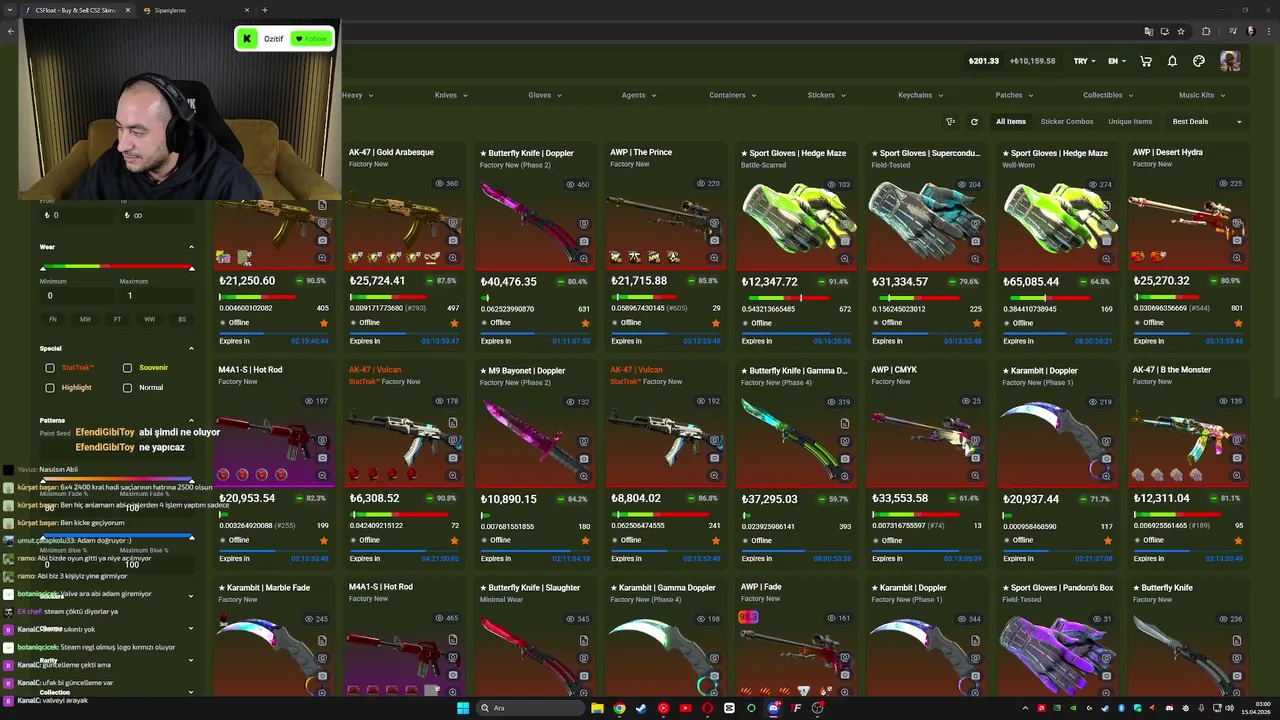Viewport: 1280px width, 720px height.
Task: Favorite the Butterfly Knife Doppler listing star
Action: pyautogui.click(x=585, y=323)
